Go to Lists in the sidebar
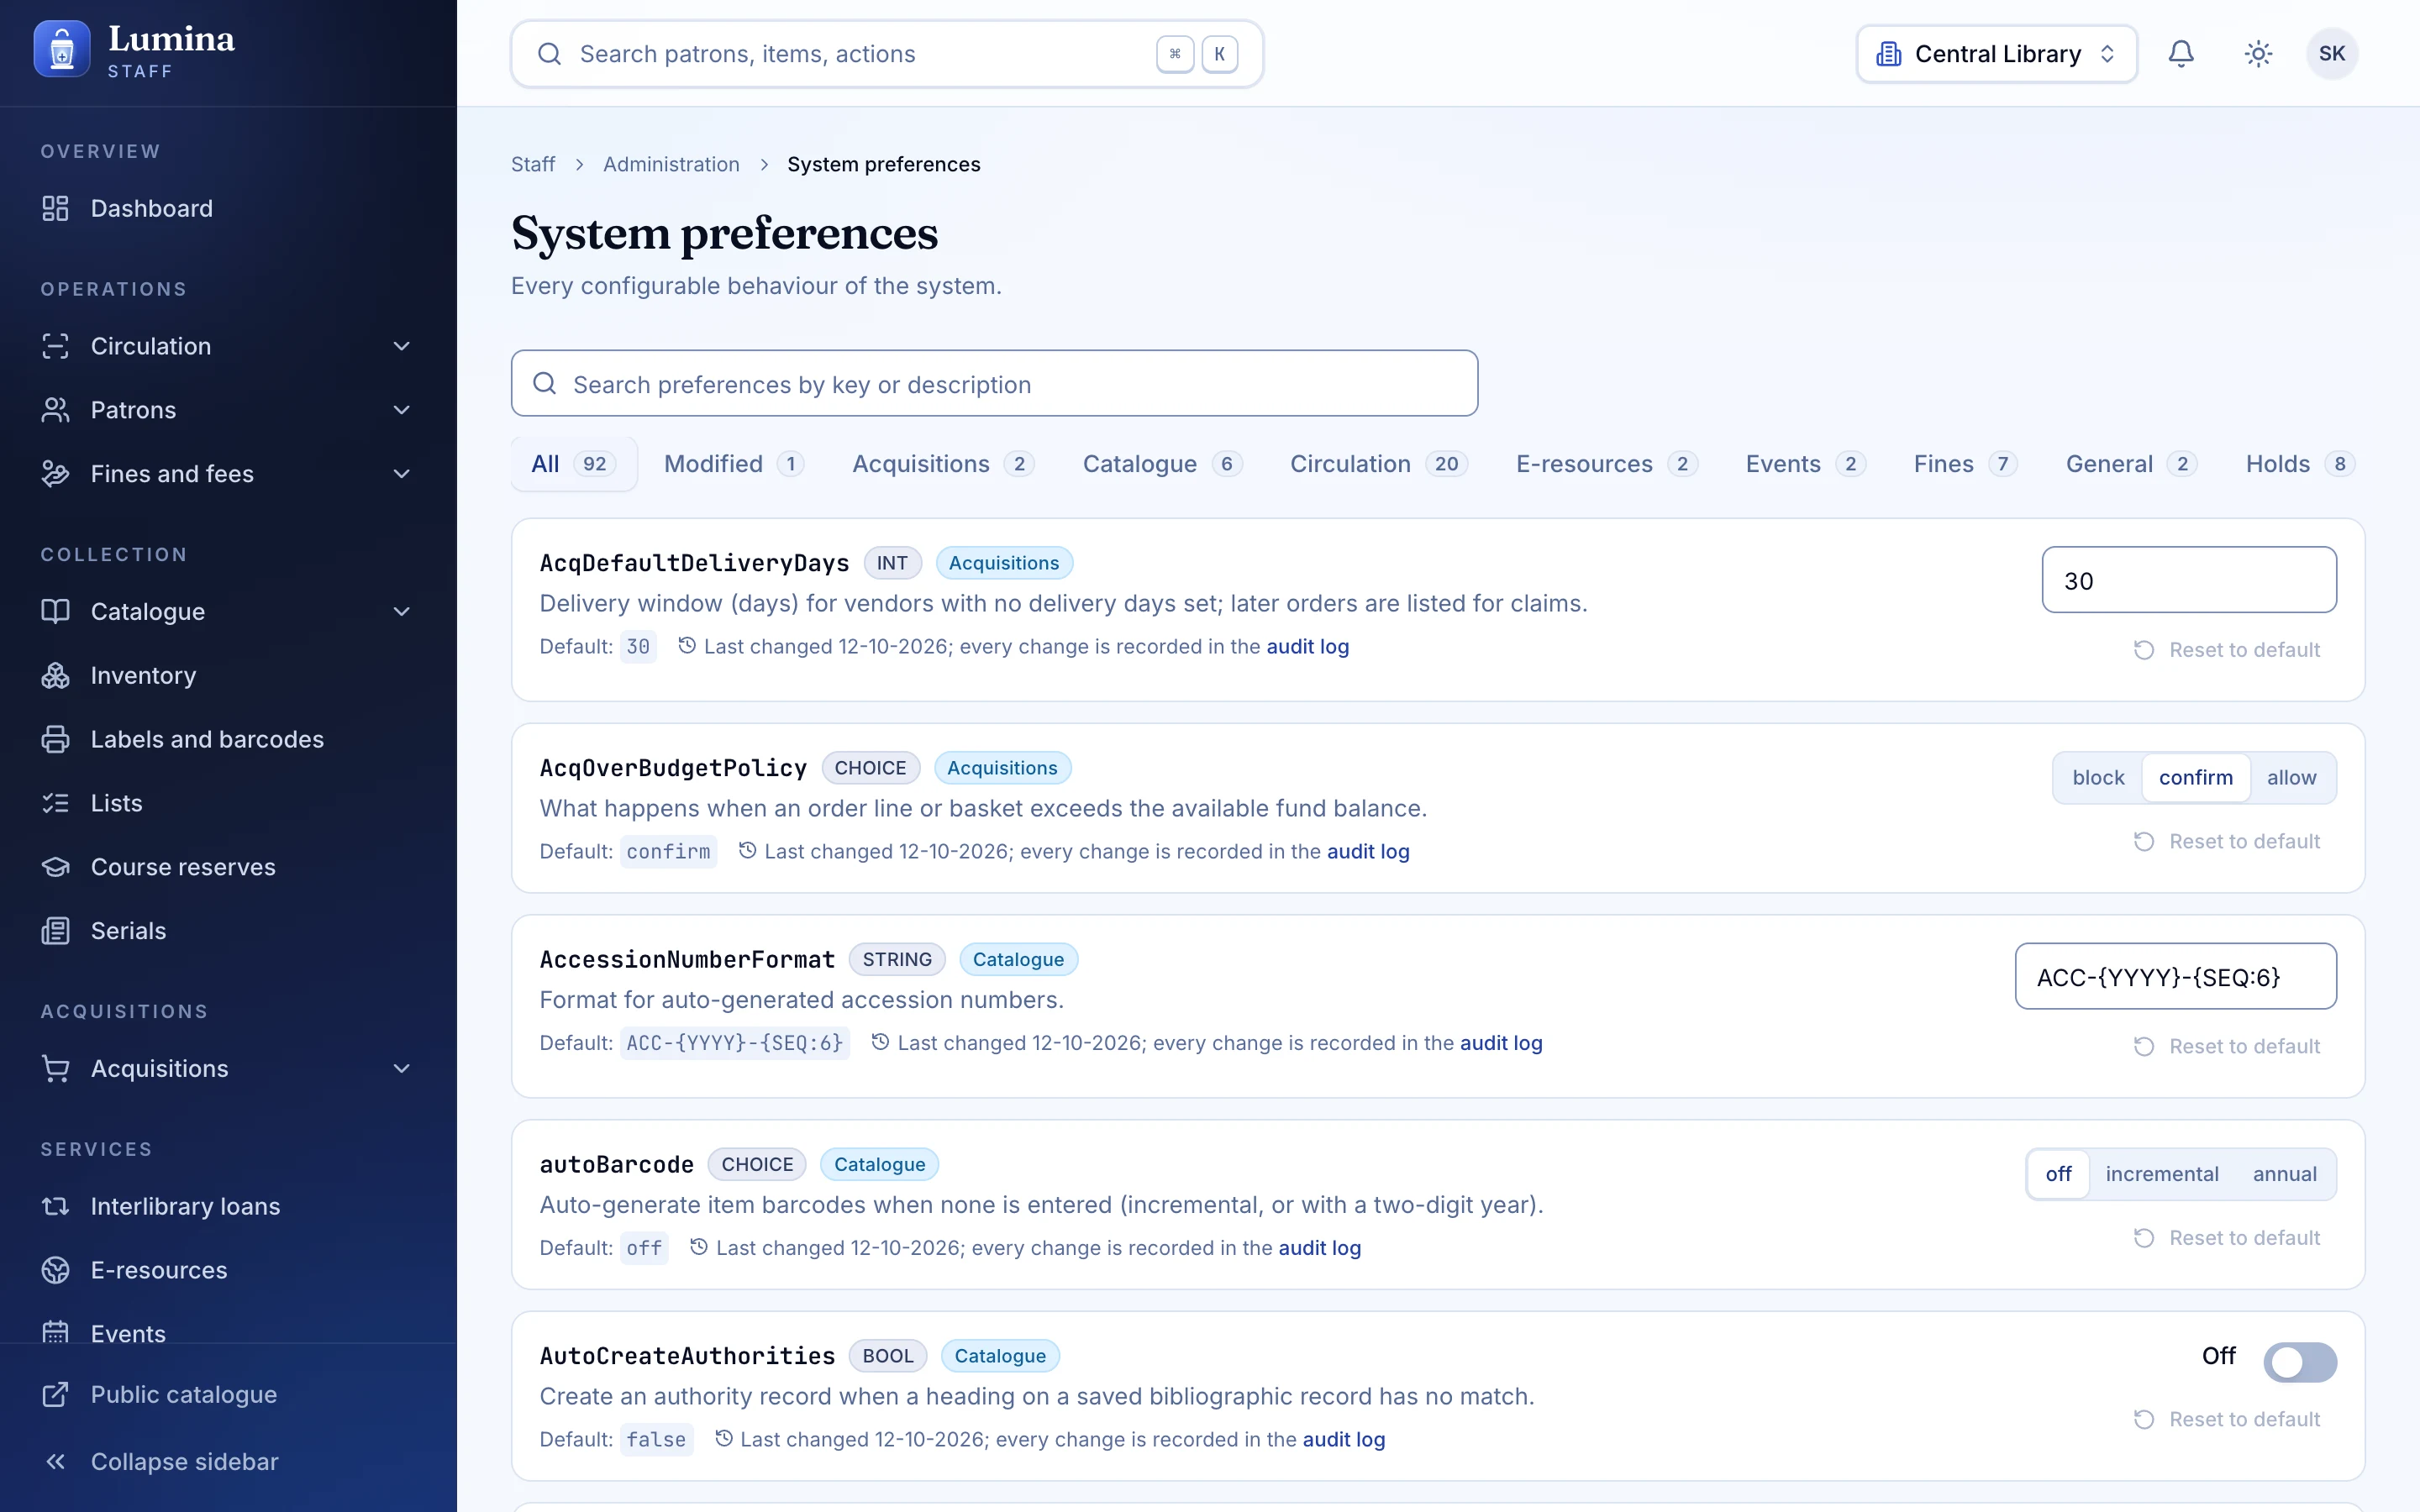The height and width of the screenshot is (1512, 2420). tap(228, 803)
